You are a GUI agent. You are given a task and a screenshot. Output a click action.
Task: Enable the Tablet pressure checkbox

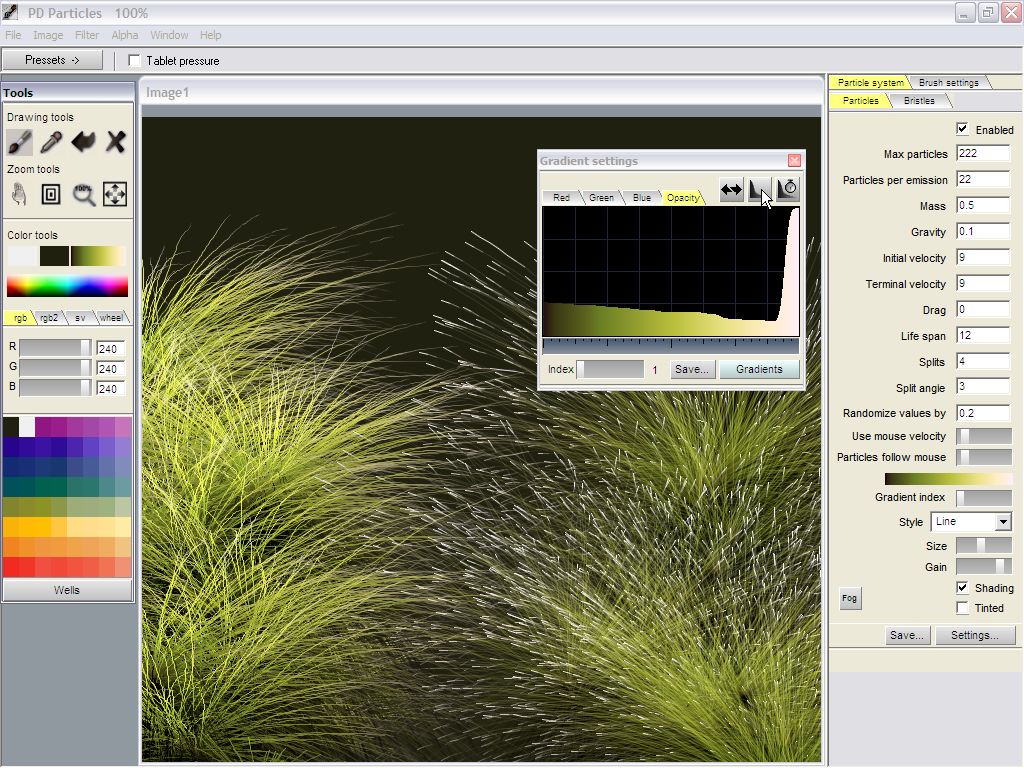click(135, 61)
